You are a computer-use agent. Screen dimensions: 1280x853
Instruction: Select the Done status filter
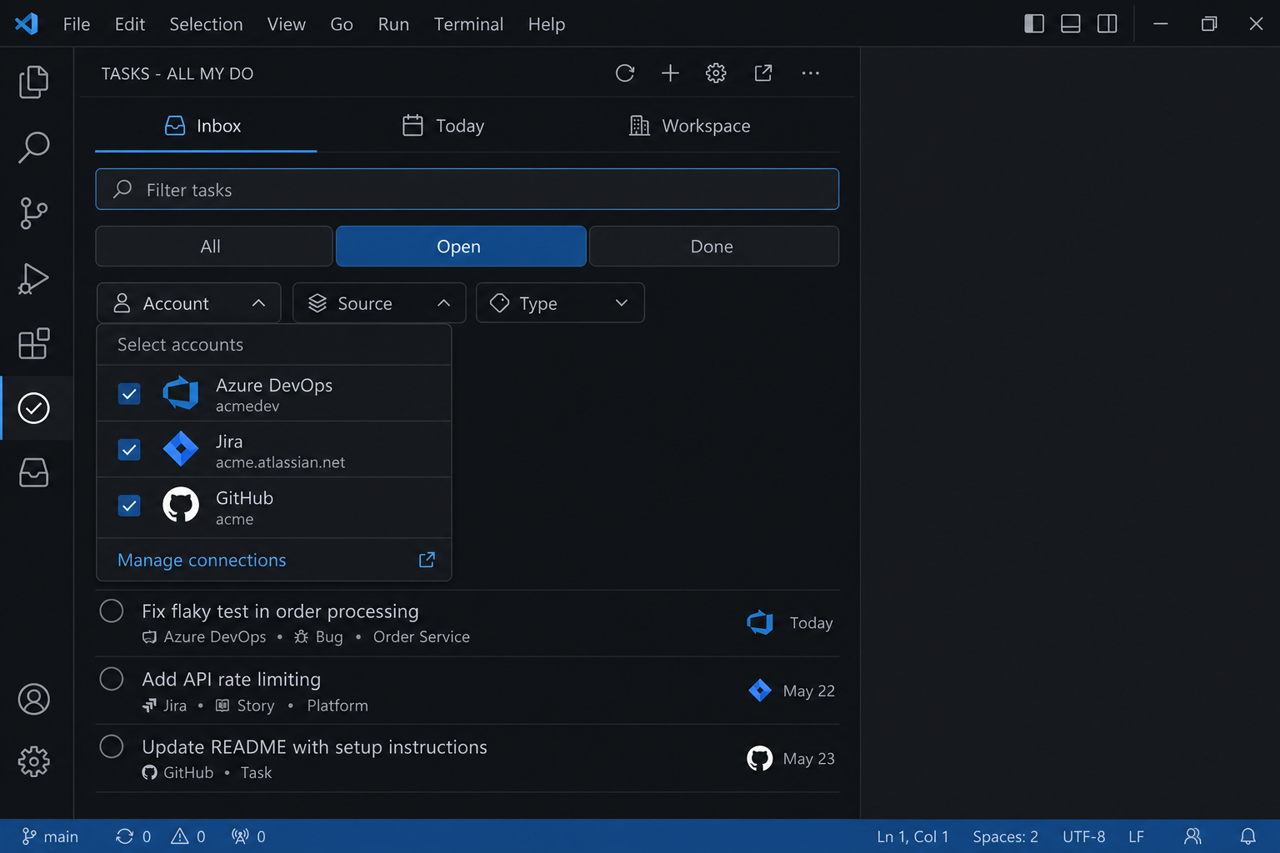[x=714, y=246]
